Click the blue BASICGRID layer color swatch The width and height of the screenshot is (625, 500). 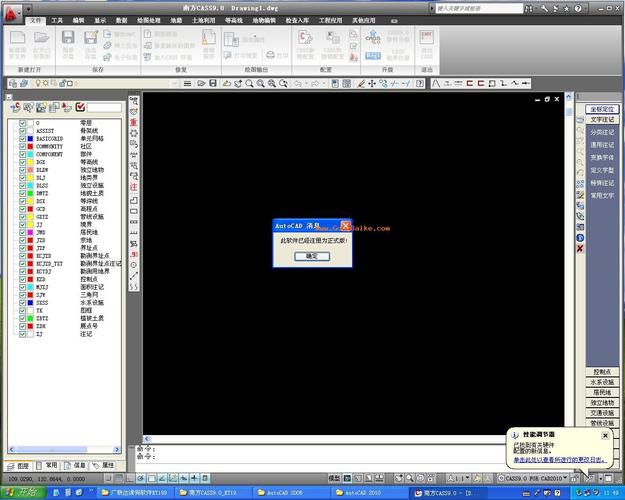pyautogui.click(x=30, y=139)
